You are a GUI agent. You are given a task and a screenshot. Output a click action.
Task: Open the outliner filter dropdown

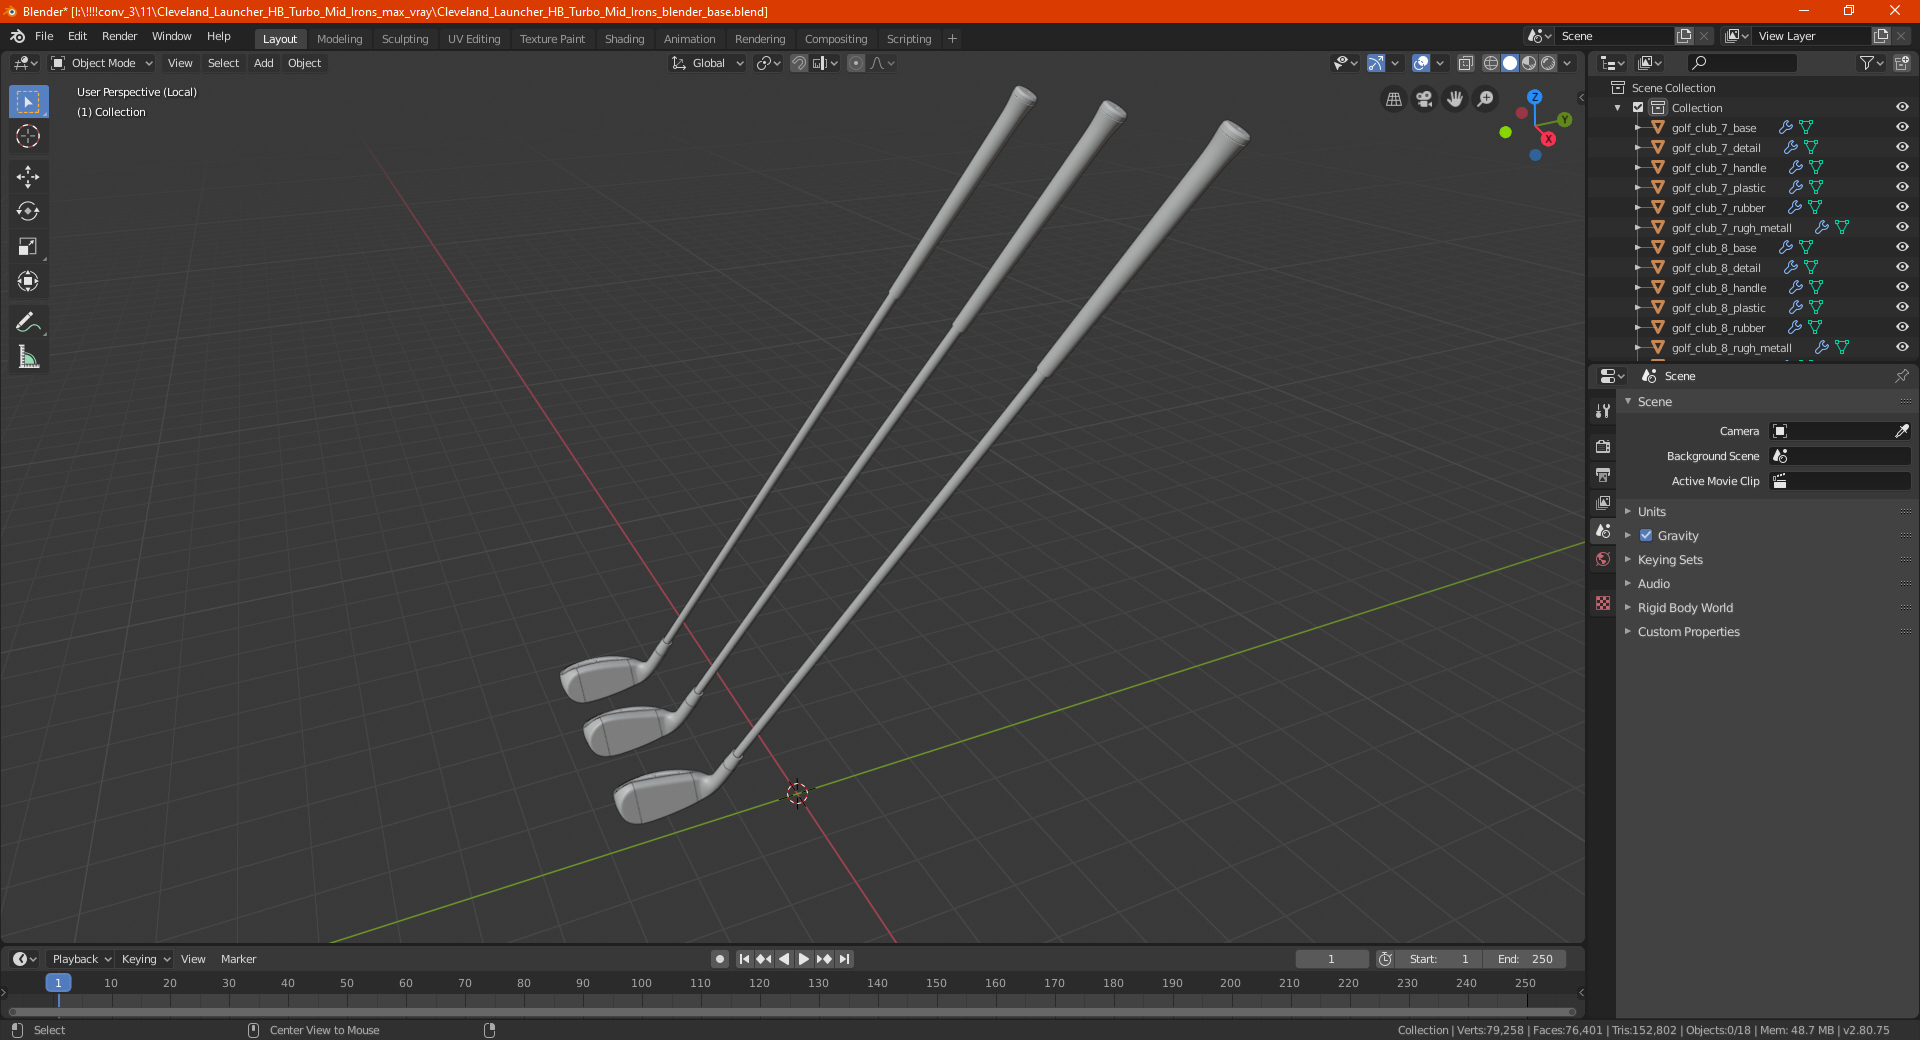pos(1871,63)
